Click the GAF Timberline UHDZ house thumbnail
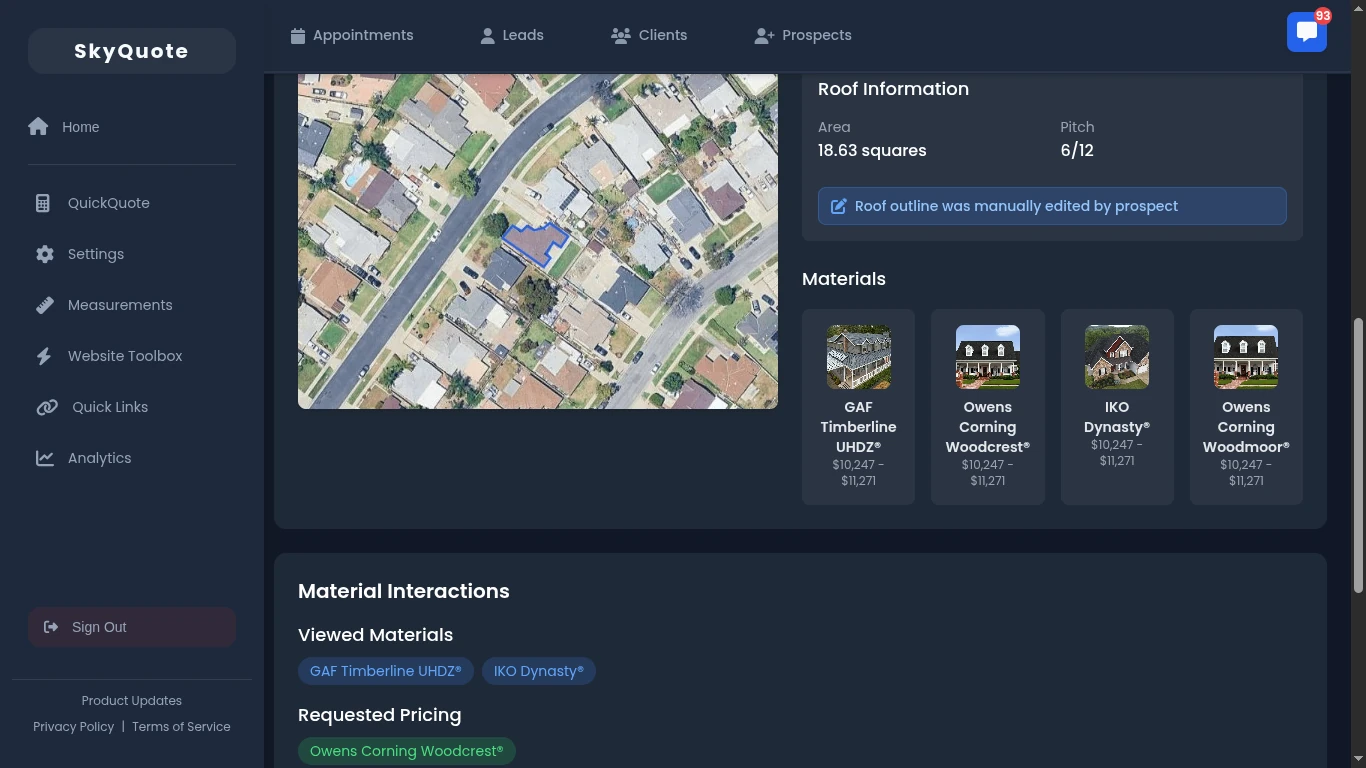Image resolution: width=1366 pixels, height=768 pixels. 859,357
